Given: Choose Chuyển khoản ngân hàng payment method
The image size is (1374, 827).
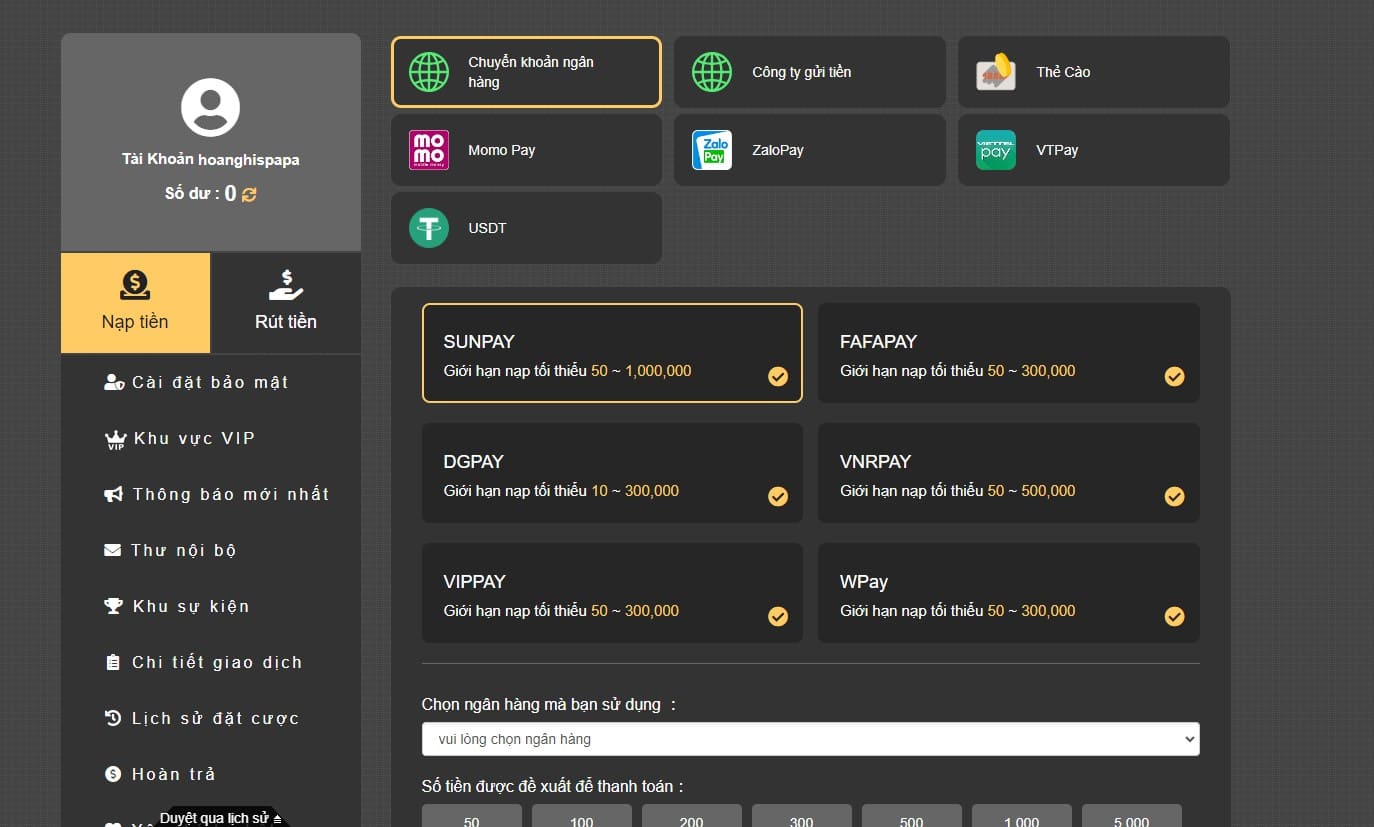Looking at the screenshot, I should (526, 72).
